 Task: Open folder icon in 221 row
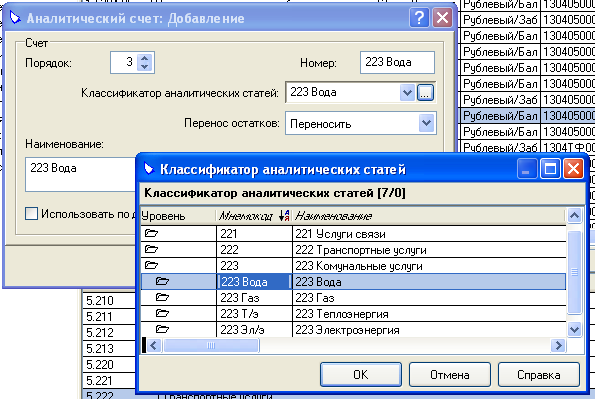click(x=151, y=233)
